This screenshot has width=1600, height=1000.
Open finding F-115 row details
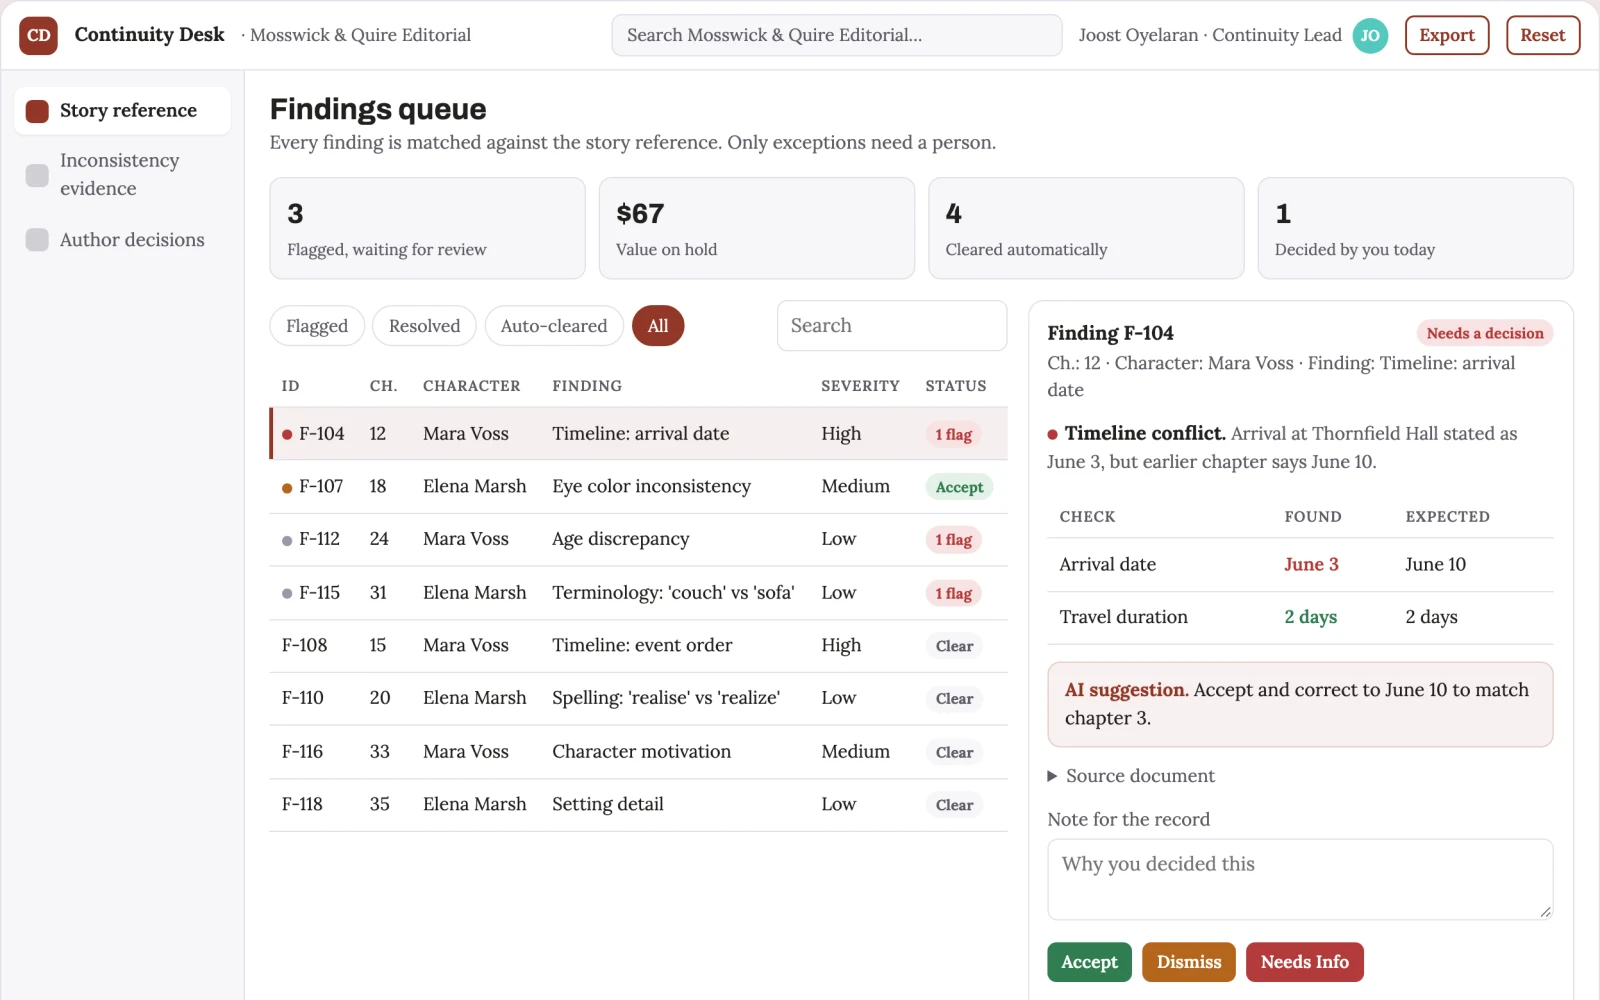pyautogui.click(x=638, y=593)
